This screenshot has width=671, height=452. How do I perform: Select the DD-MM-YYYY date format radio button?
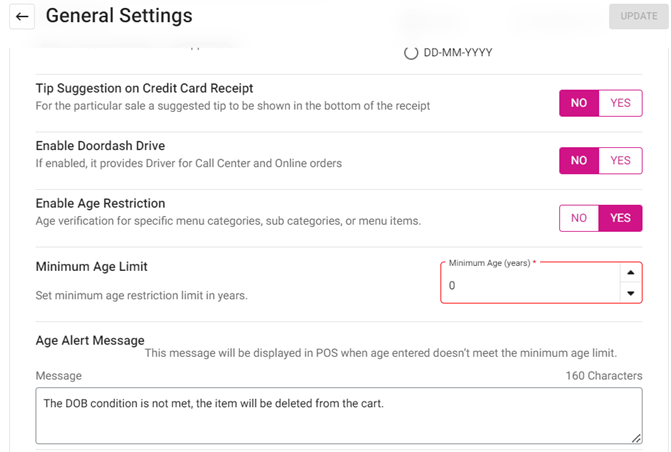[x=411, y=53]
